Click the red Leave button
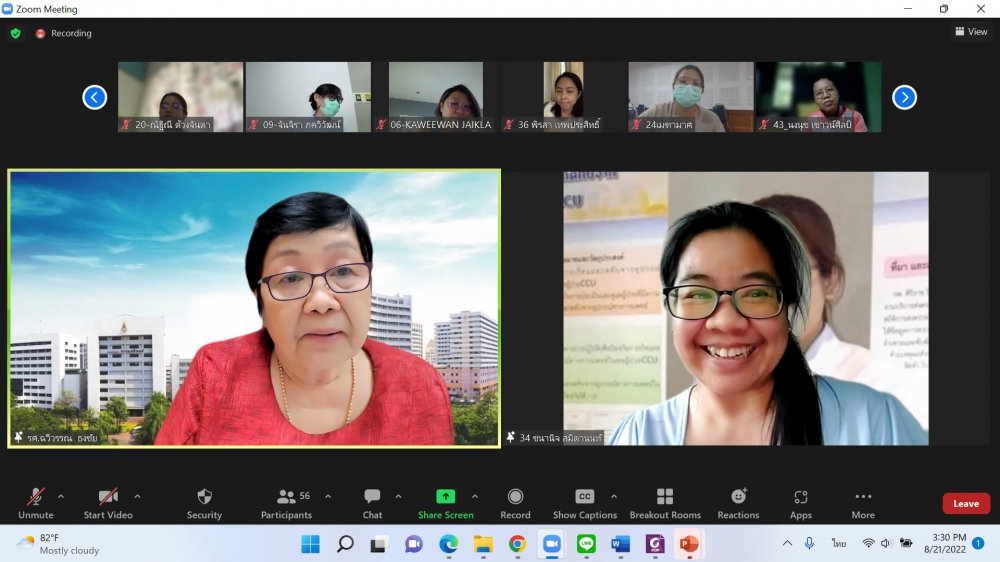 (965, 504)
